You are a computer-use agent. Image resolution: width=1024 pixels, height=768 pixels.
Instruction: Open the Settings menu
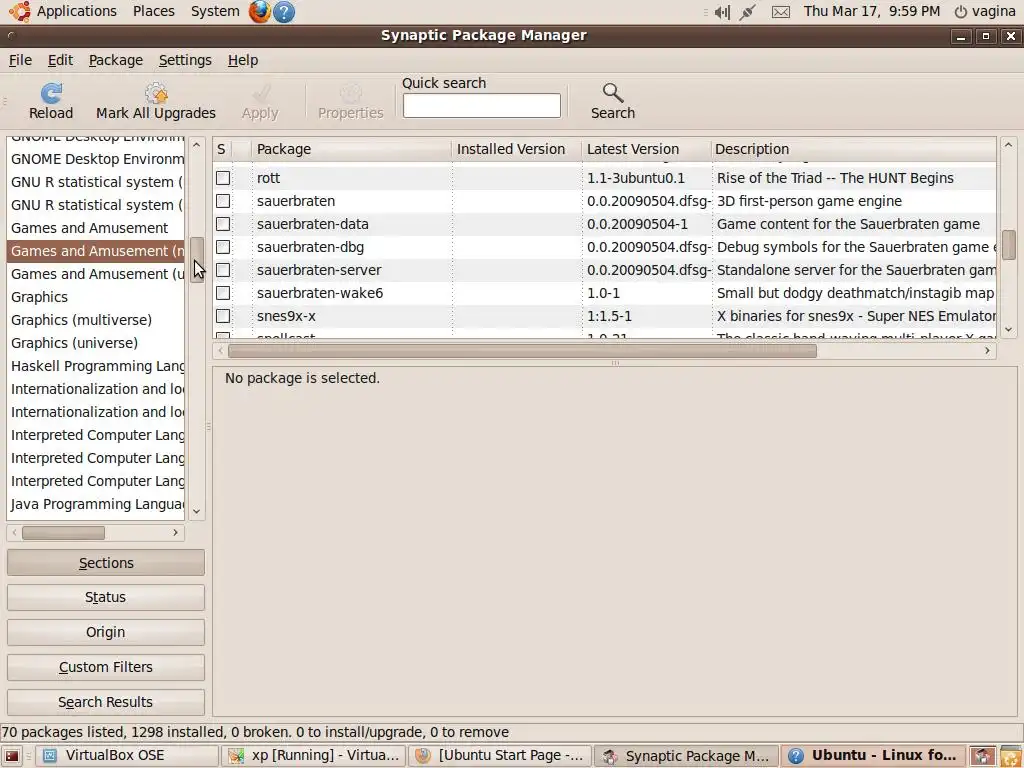click(185, 60)
